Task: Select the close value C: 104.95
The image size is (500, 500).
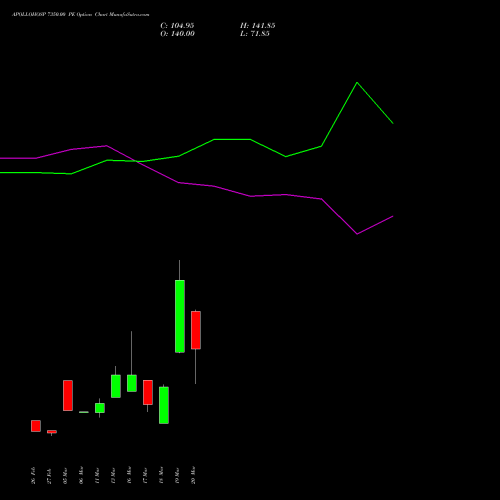Action: pyautogui.click(x=177, y=26)
